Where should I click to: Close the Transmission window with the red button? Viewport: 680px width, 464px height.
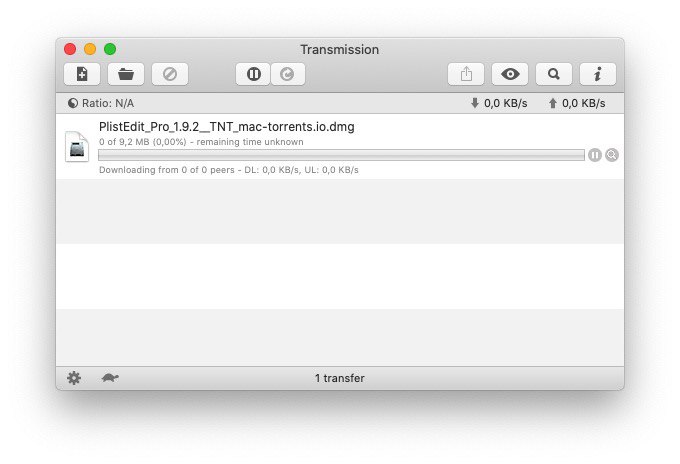click(70, 49)
